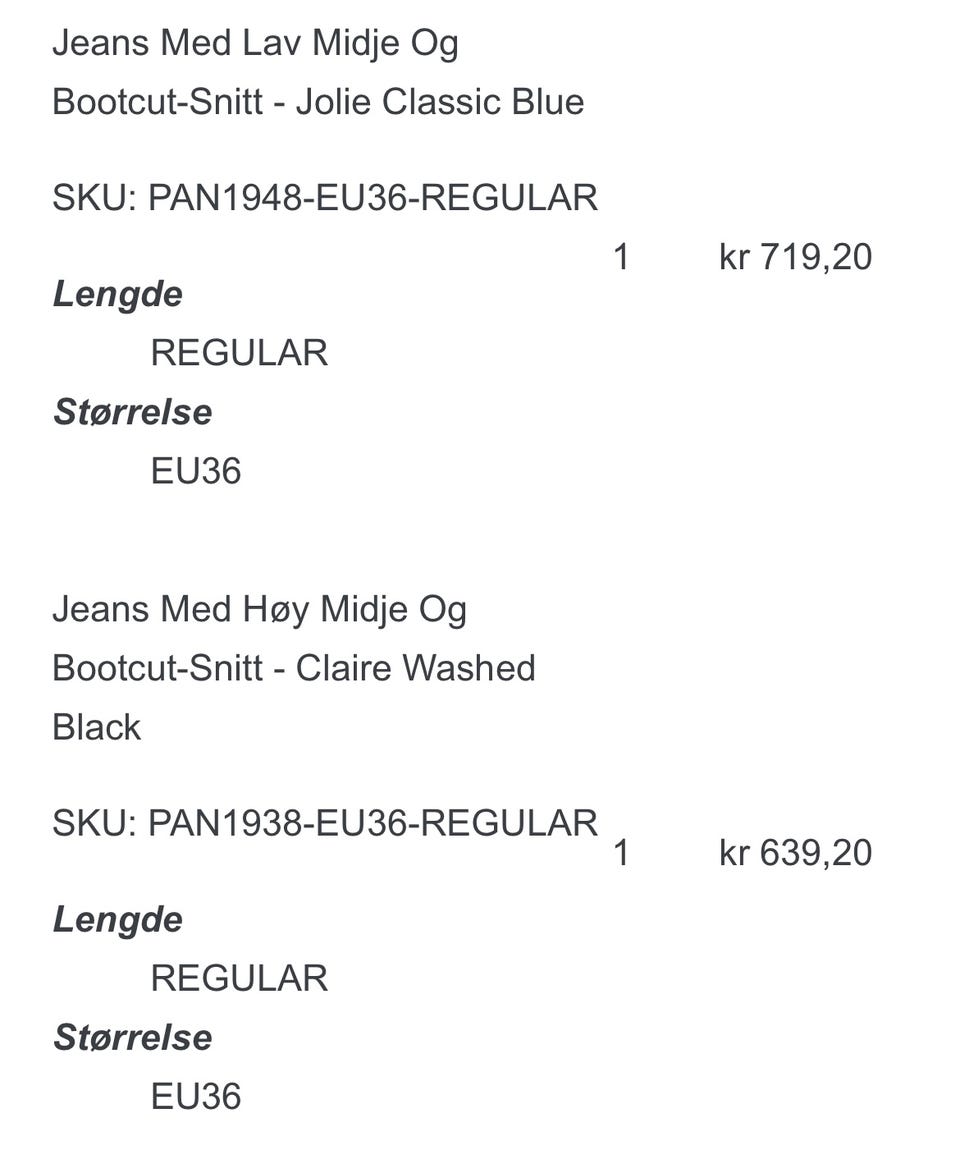960x1150 pixels.
Task: Click the quantity 1 beside kr 719,20
Action: point(621,257)
